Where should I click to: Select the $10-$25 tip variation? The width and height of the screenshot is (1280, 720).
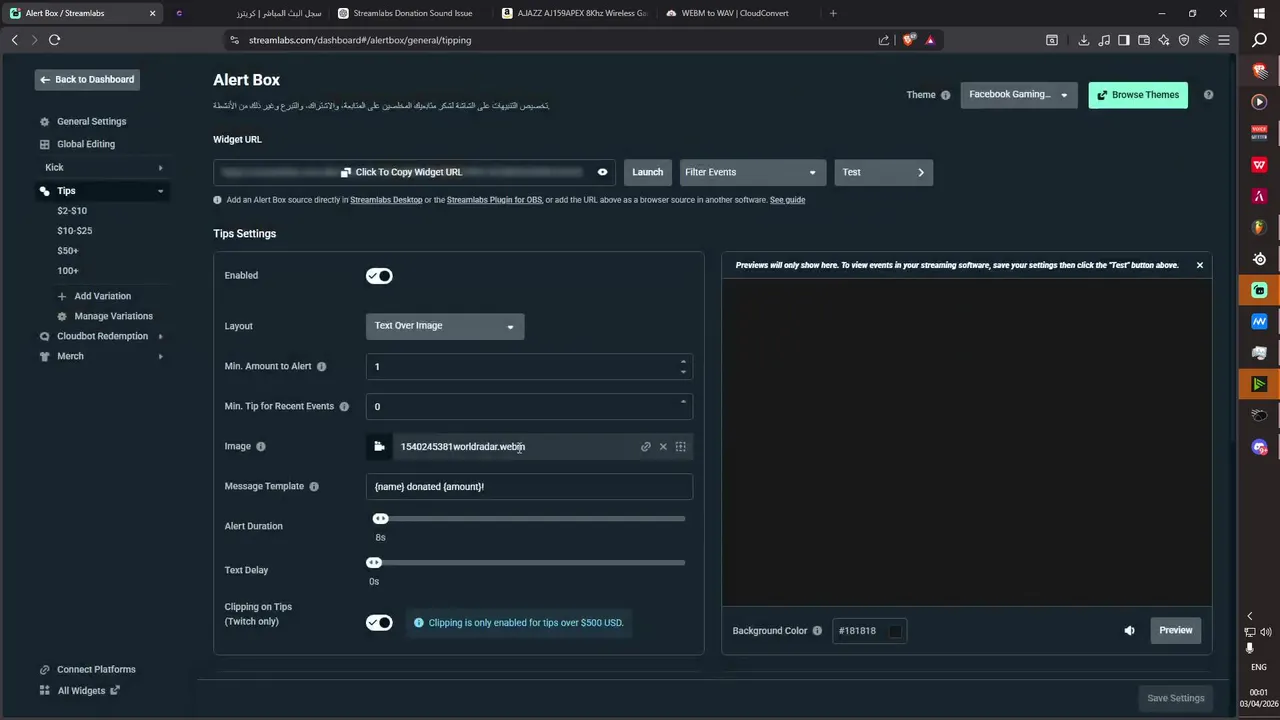click(74, 231)
